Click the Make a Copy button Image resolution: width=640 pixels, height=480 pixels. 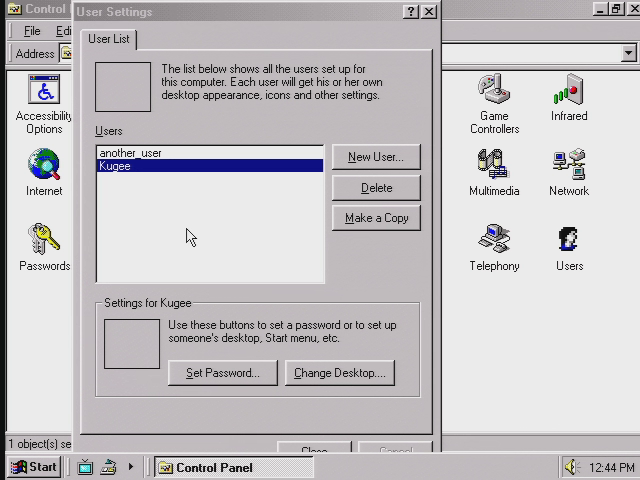[376, 218]
